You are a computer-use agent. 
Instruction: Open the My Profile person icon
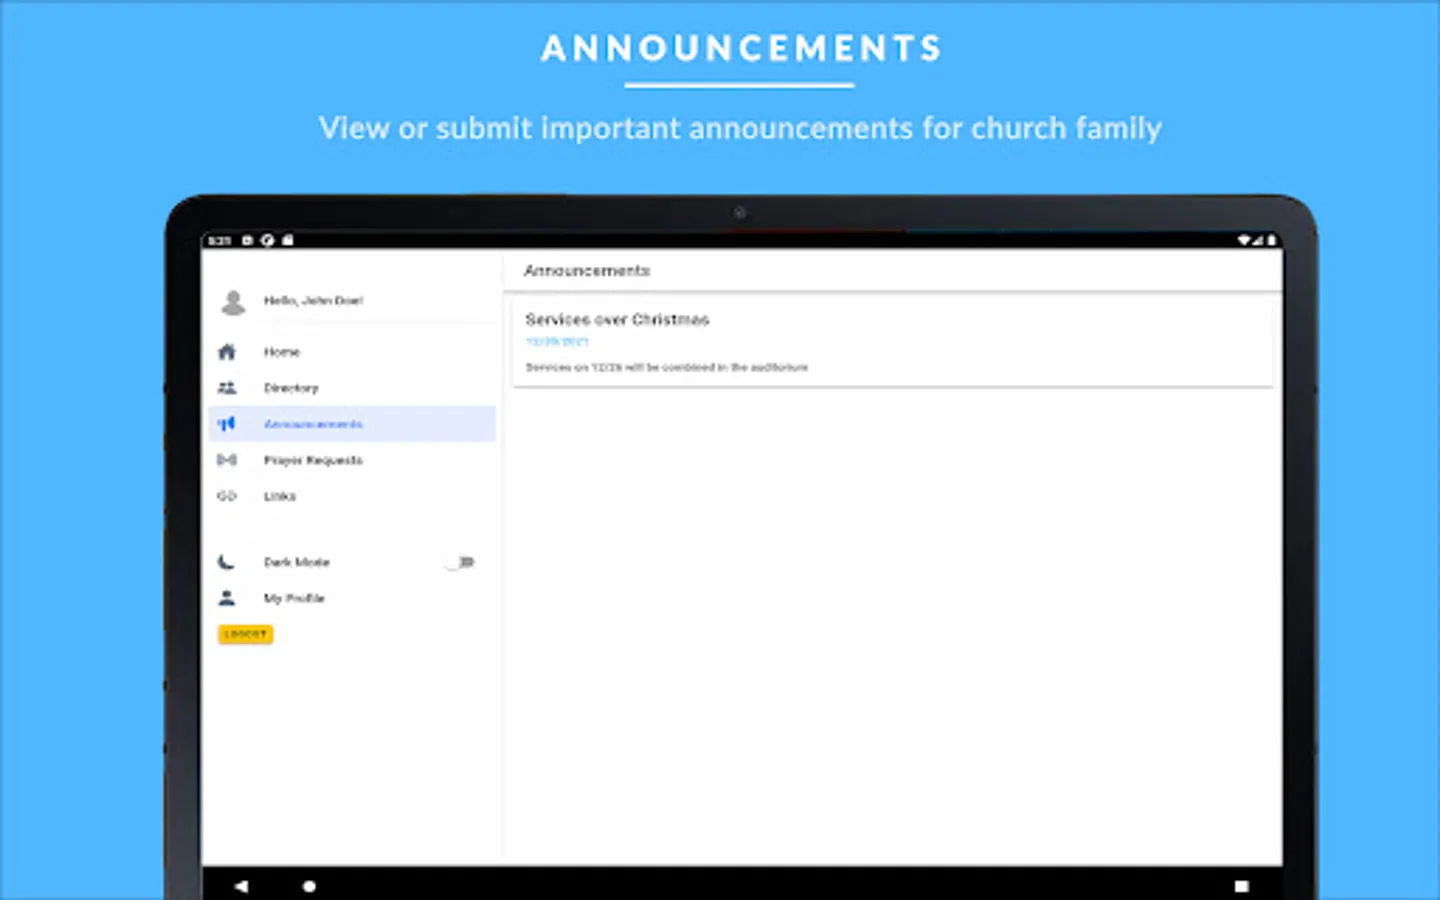(227, 598)
